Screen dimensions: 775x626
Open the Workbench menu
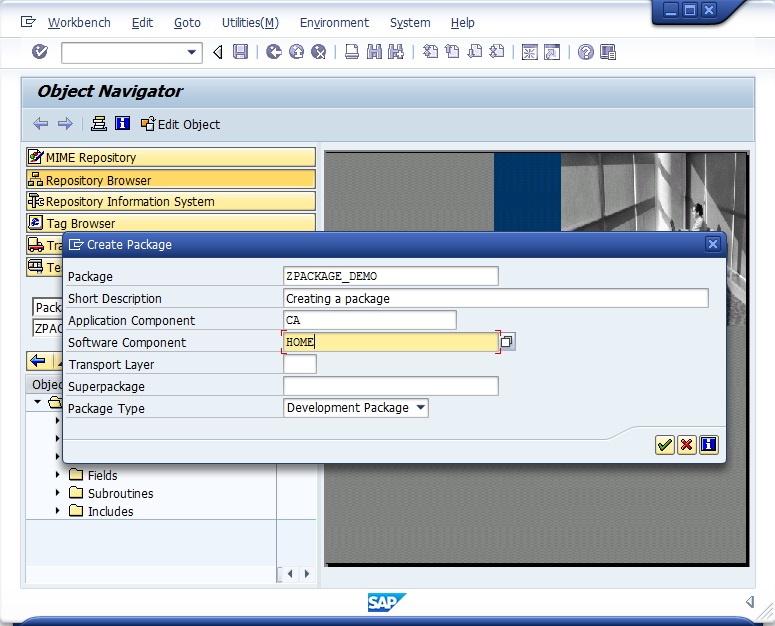[x=79, y=23]
